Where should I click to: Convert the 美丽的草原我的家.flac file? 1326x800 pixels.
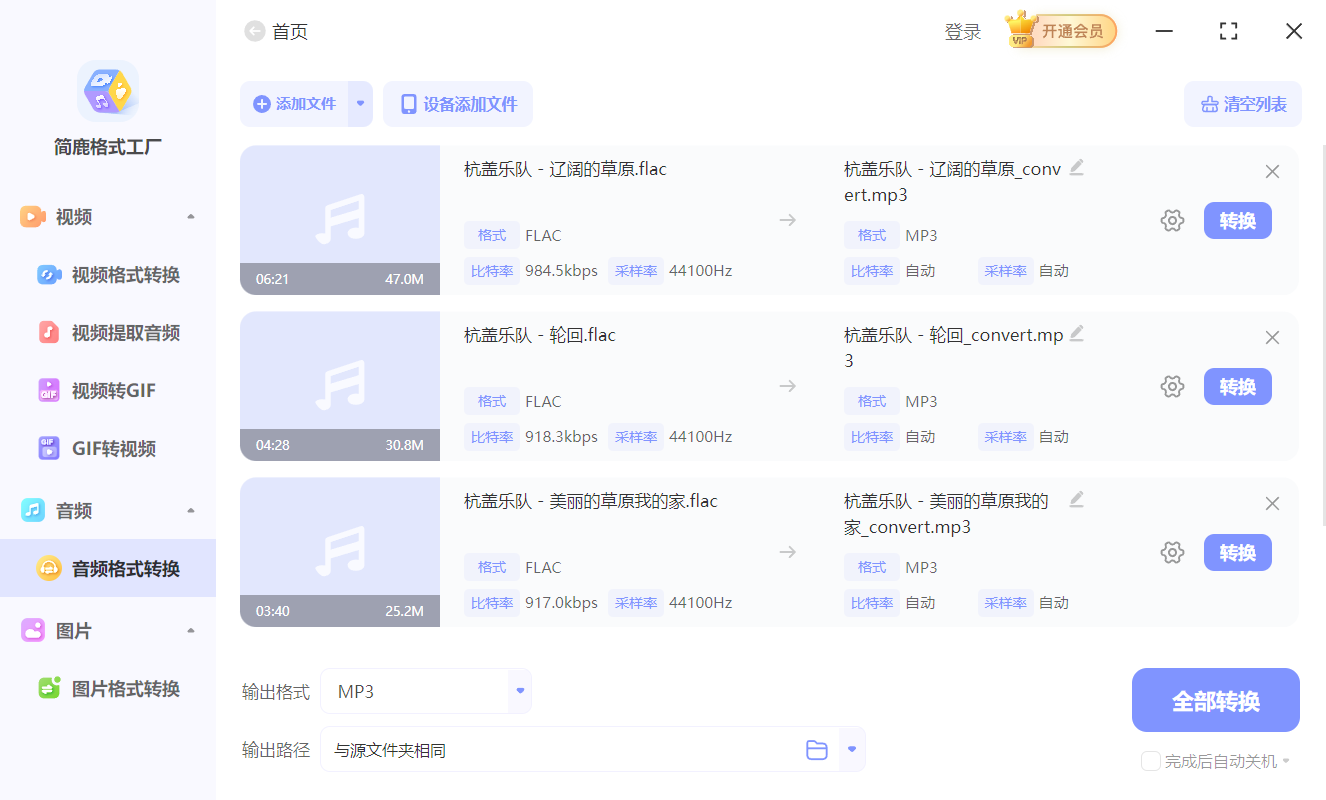click(x=1238, y=553)
